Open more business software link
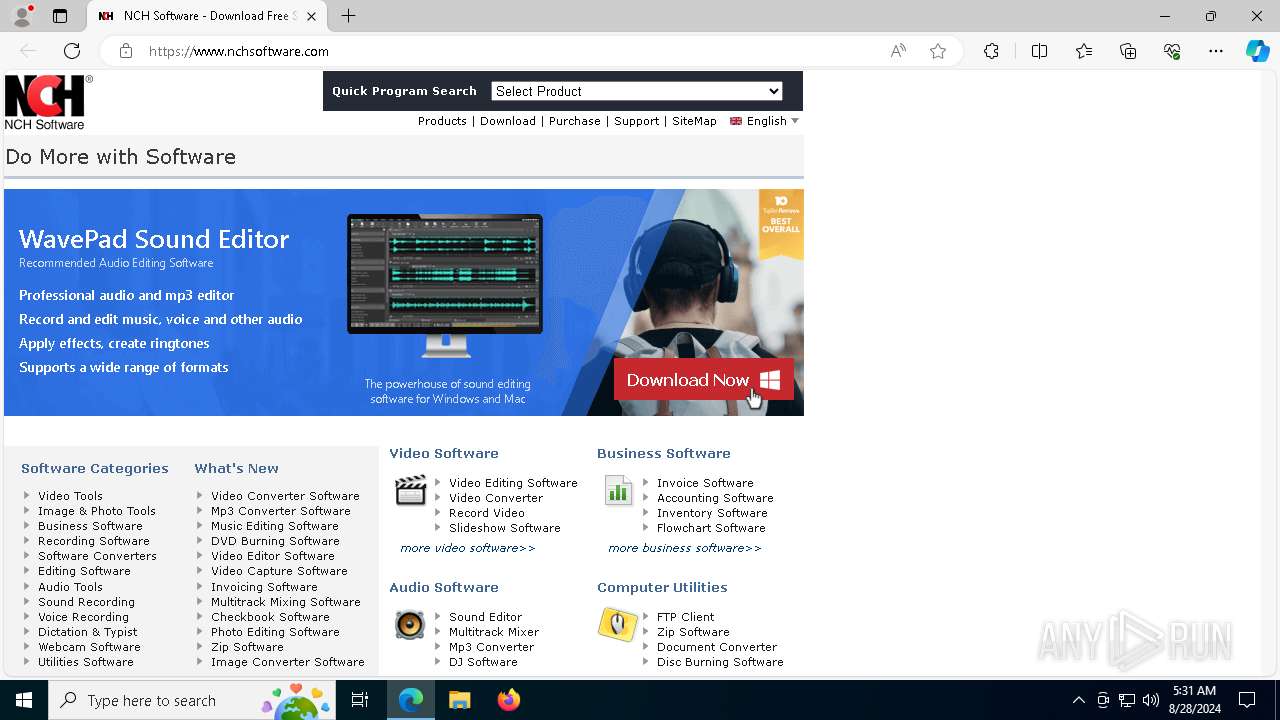Viewport: 1280px width, 720px height. tap(684, 548)
